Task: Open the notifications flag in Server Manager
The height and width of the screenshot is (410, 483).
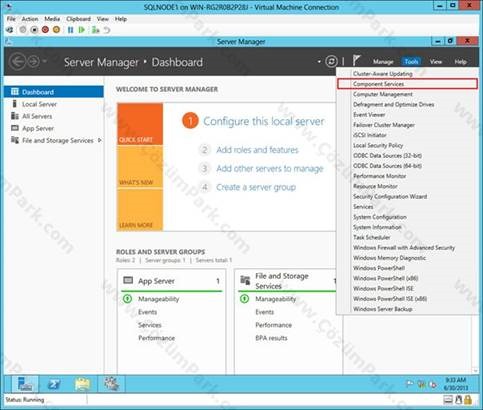Action: click(x=356, y=61)
